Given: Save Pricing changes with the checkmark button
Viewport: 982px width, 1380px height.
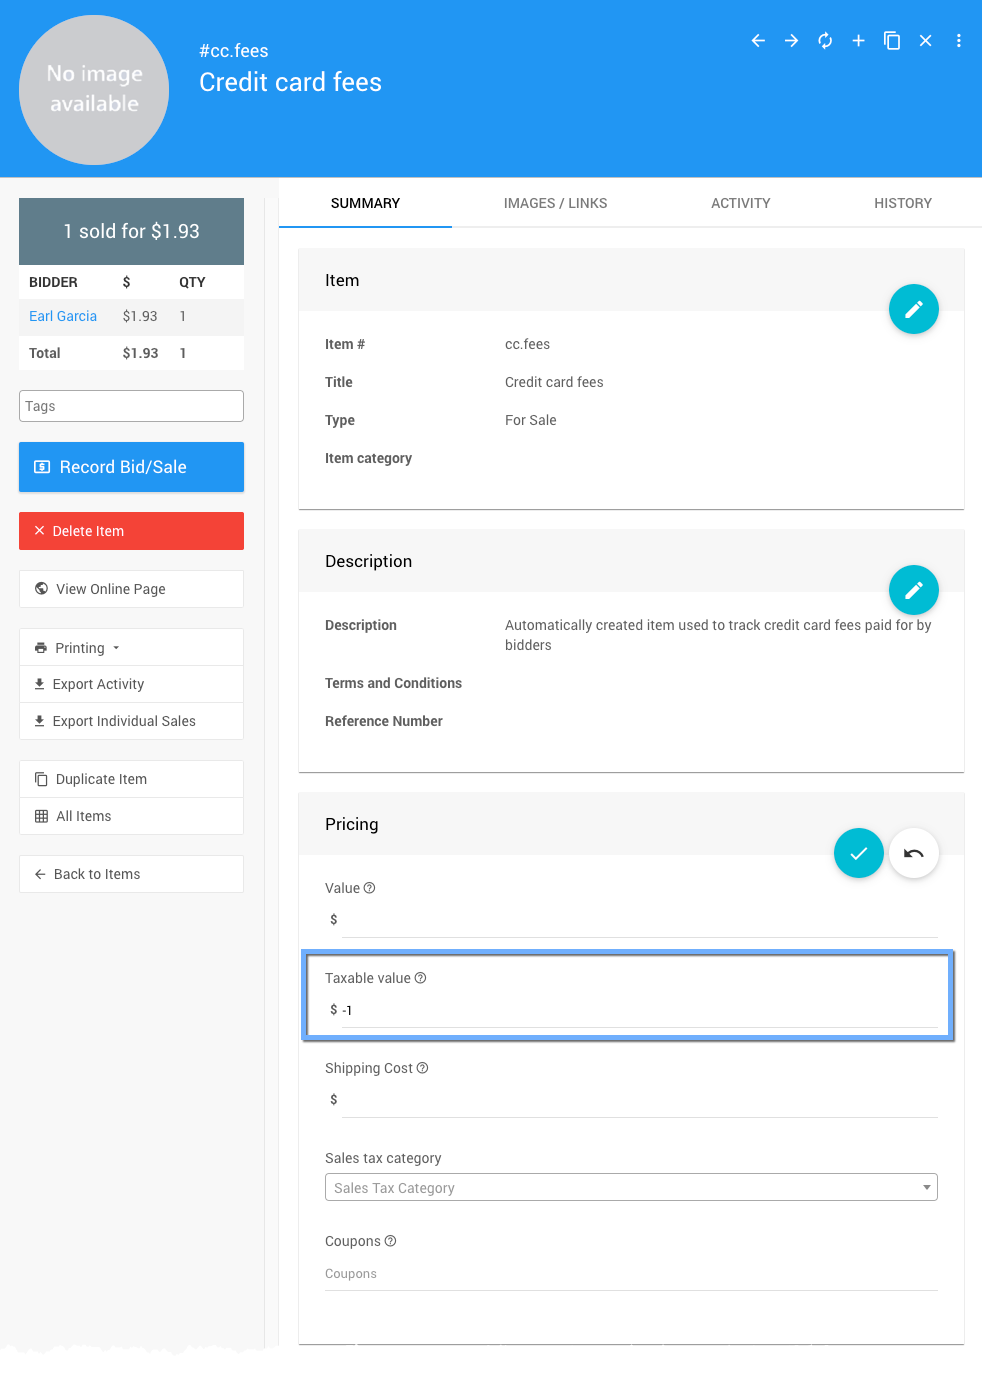Looking at the screenshot, I should click(858, 854).
